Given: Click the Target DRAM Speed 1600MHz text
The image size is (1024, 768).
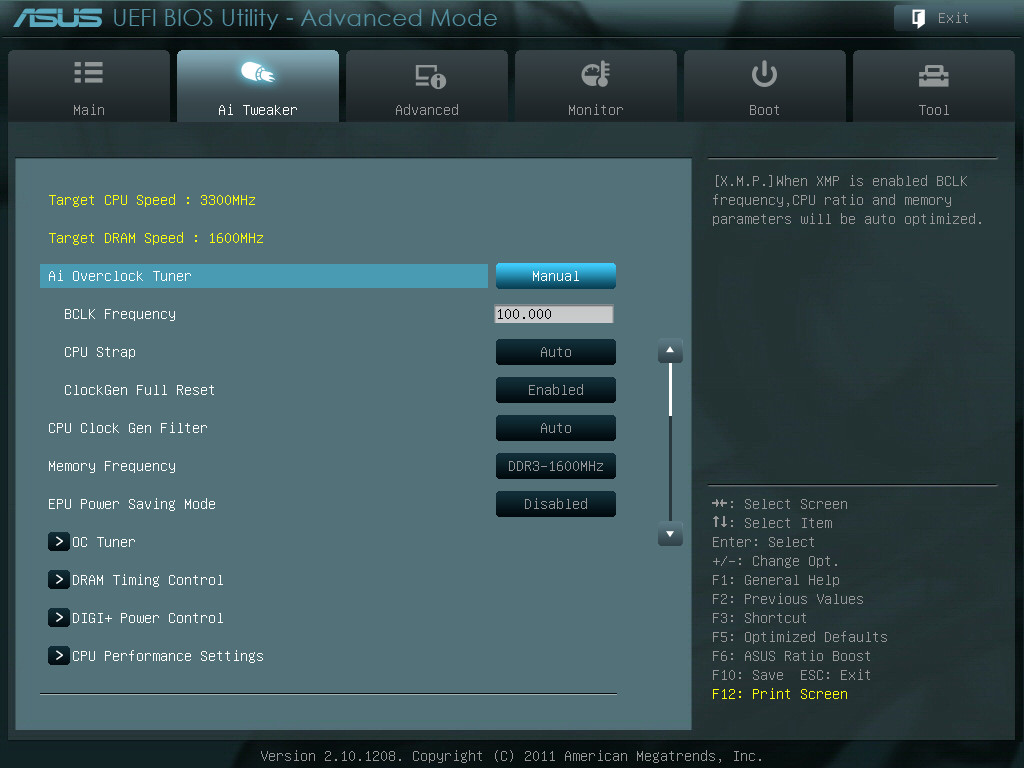Looking at the screenshot, I should (156, 238).
